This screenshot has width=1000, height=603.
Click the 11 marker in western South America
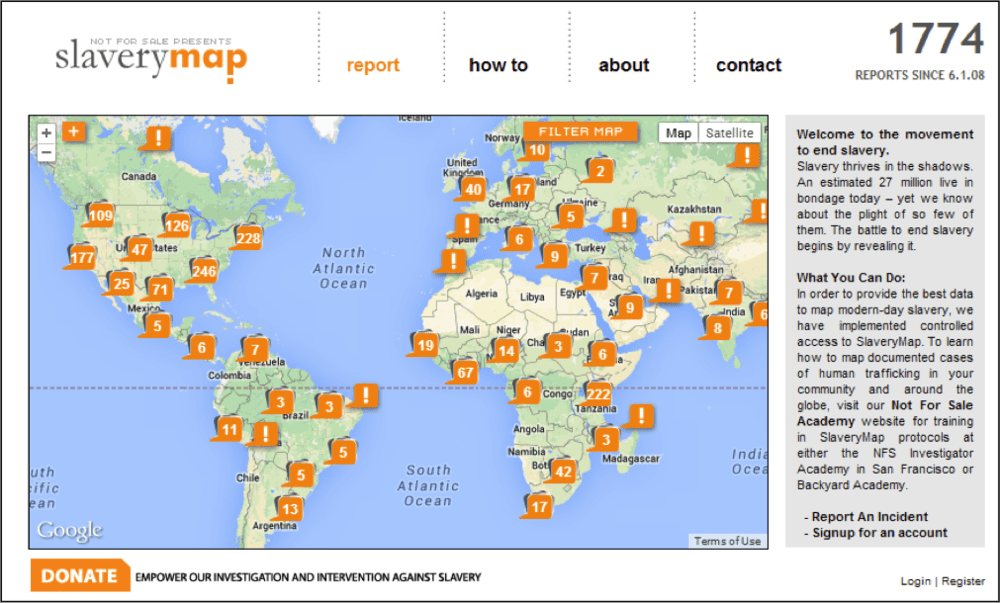[228, 429]
